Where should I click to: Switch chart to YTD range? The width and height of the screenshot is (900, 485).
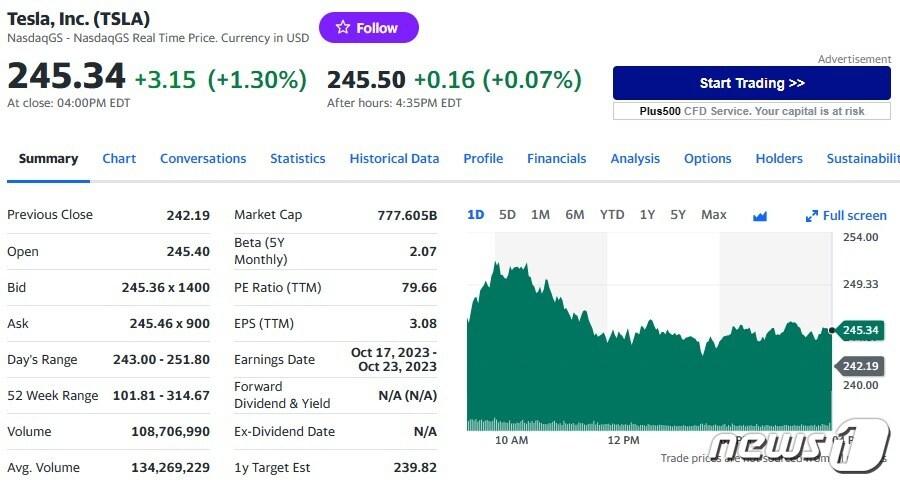point(611,215)
